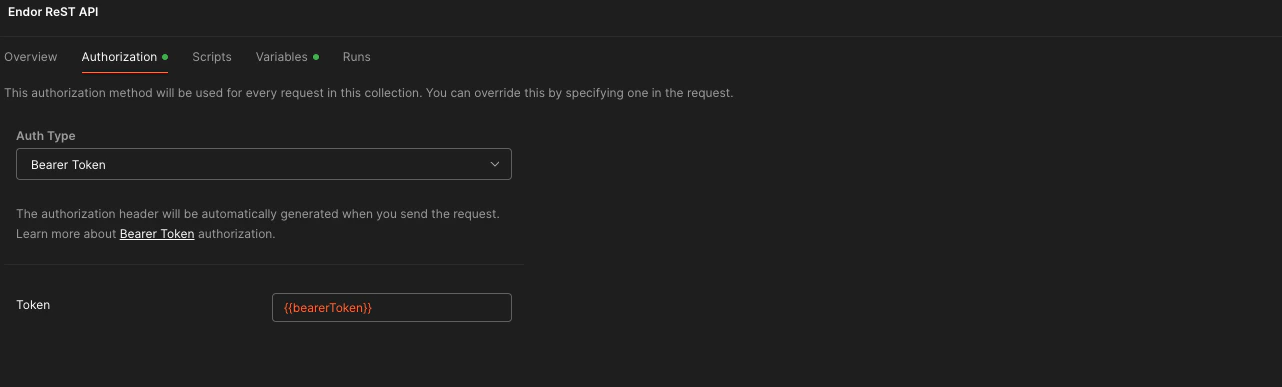Go to the Runs tab
The width and height of the screenshot is (1282, 387).
tap(356, 57)
